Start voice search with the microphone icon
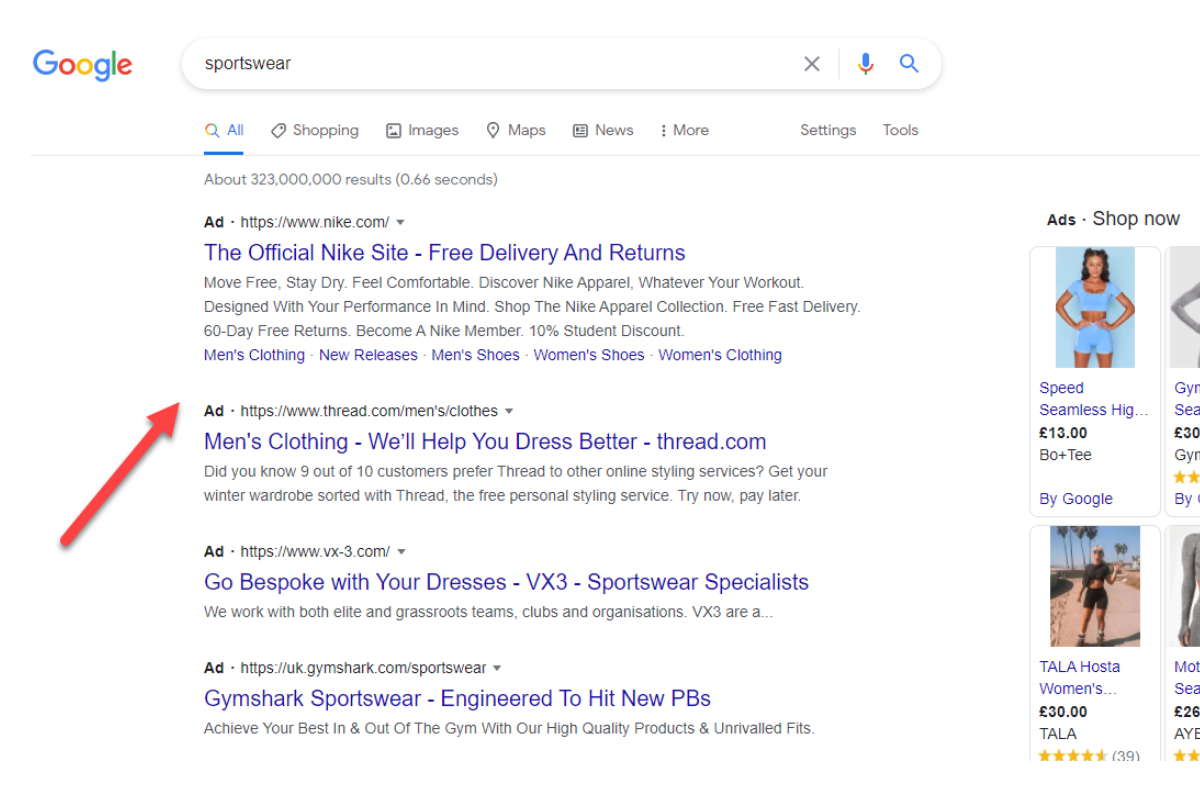This screenshot has height=800, width=1200. tap(866, 64)
